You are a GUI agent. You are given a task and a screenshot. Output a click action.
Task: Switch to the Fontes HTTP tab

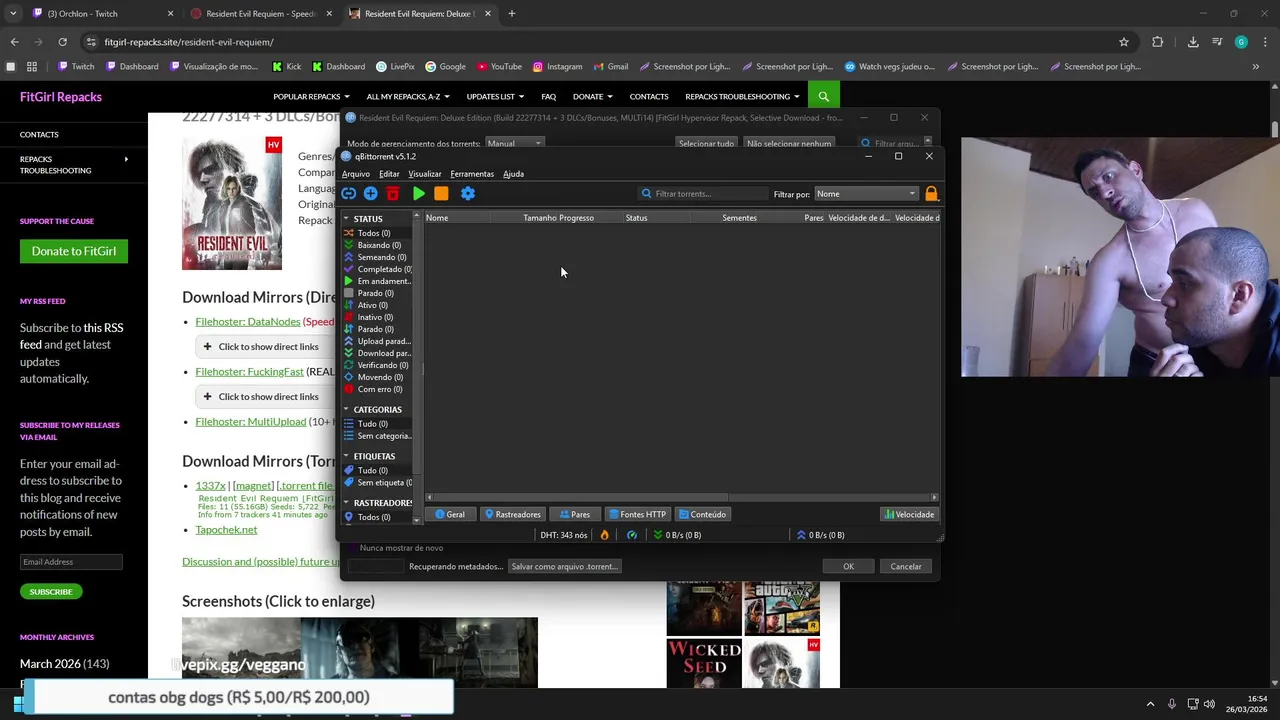(x=636, y=514)
